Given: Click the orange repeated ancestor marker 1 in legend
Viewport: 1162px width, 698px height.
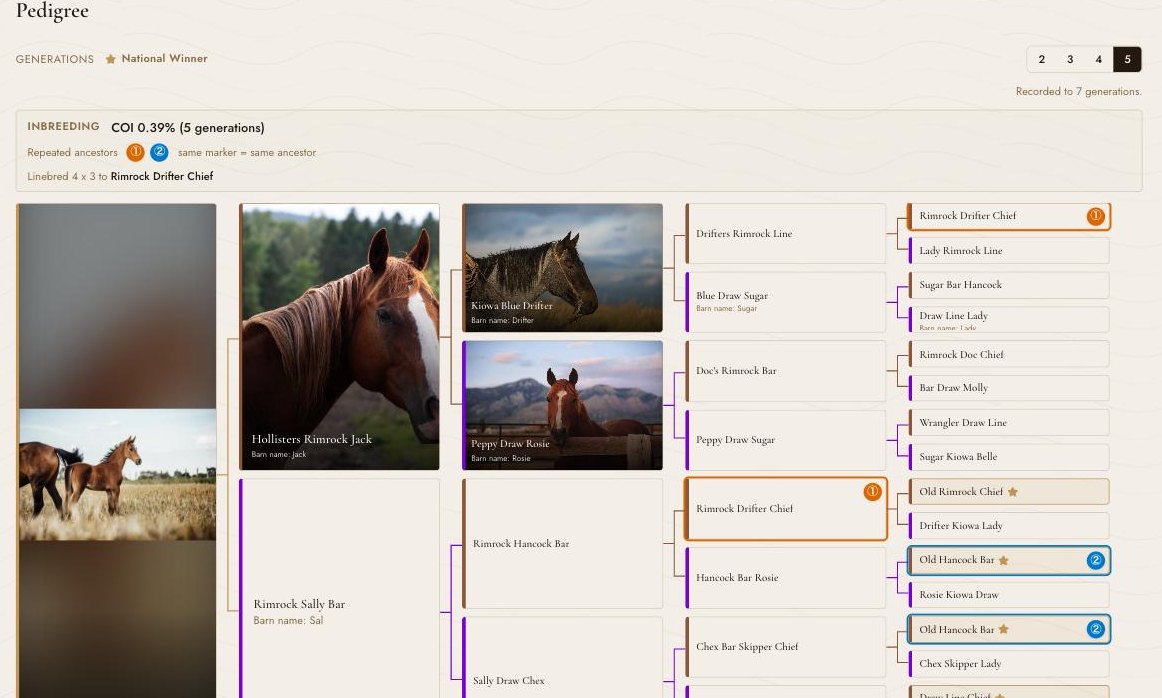Looking at the screenshot, I should coord(135,153).
